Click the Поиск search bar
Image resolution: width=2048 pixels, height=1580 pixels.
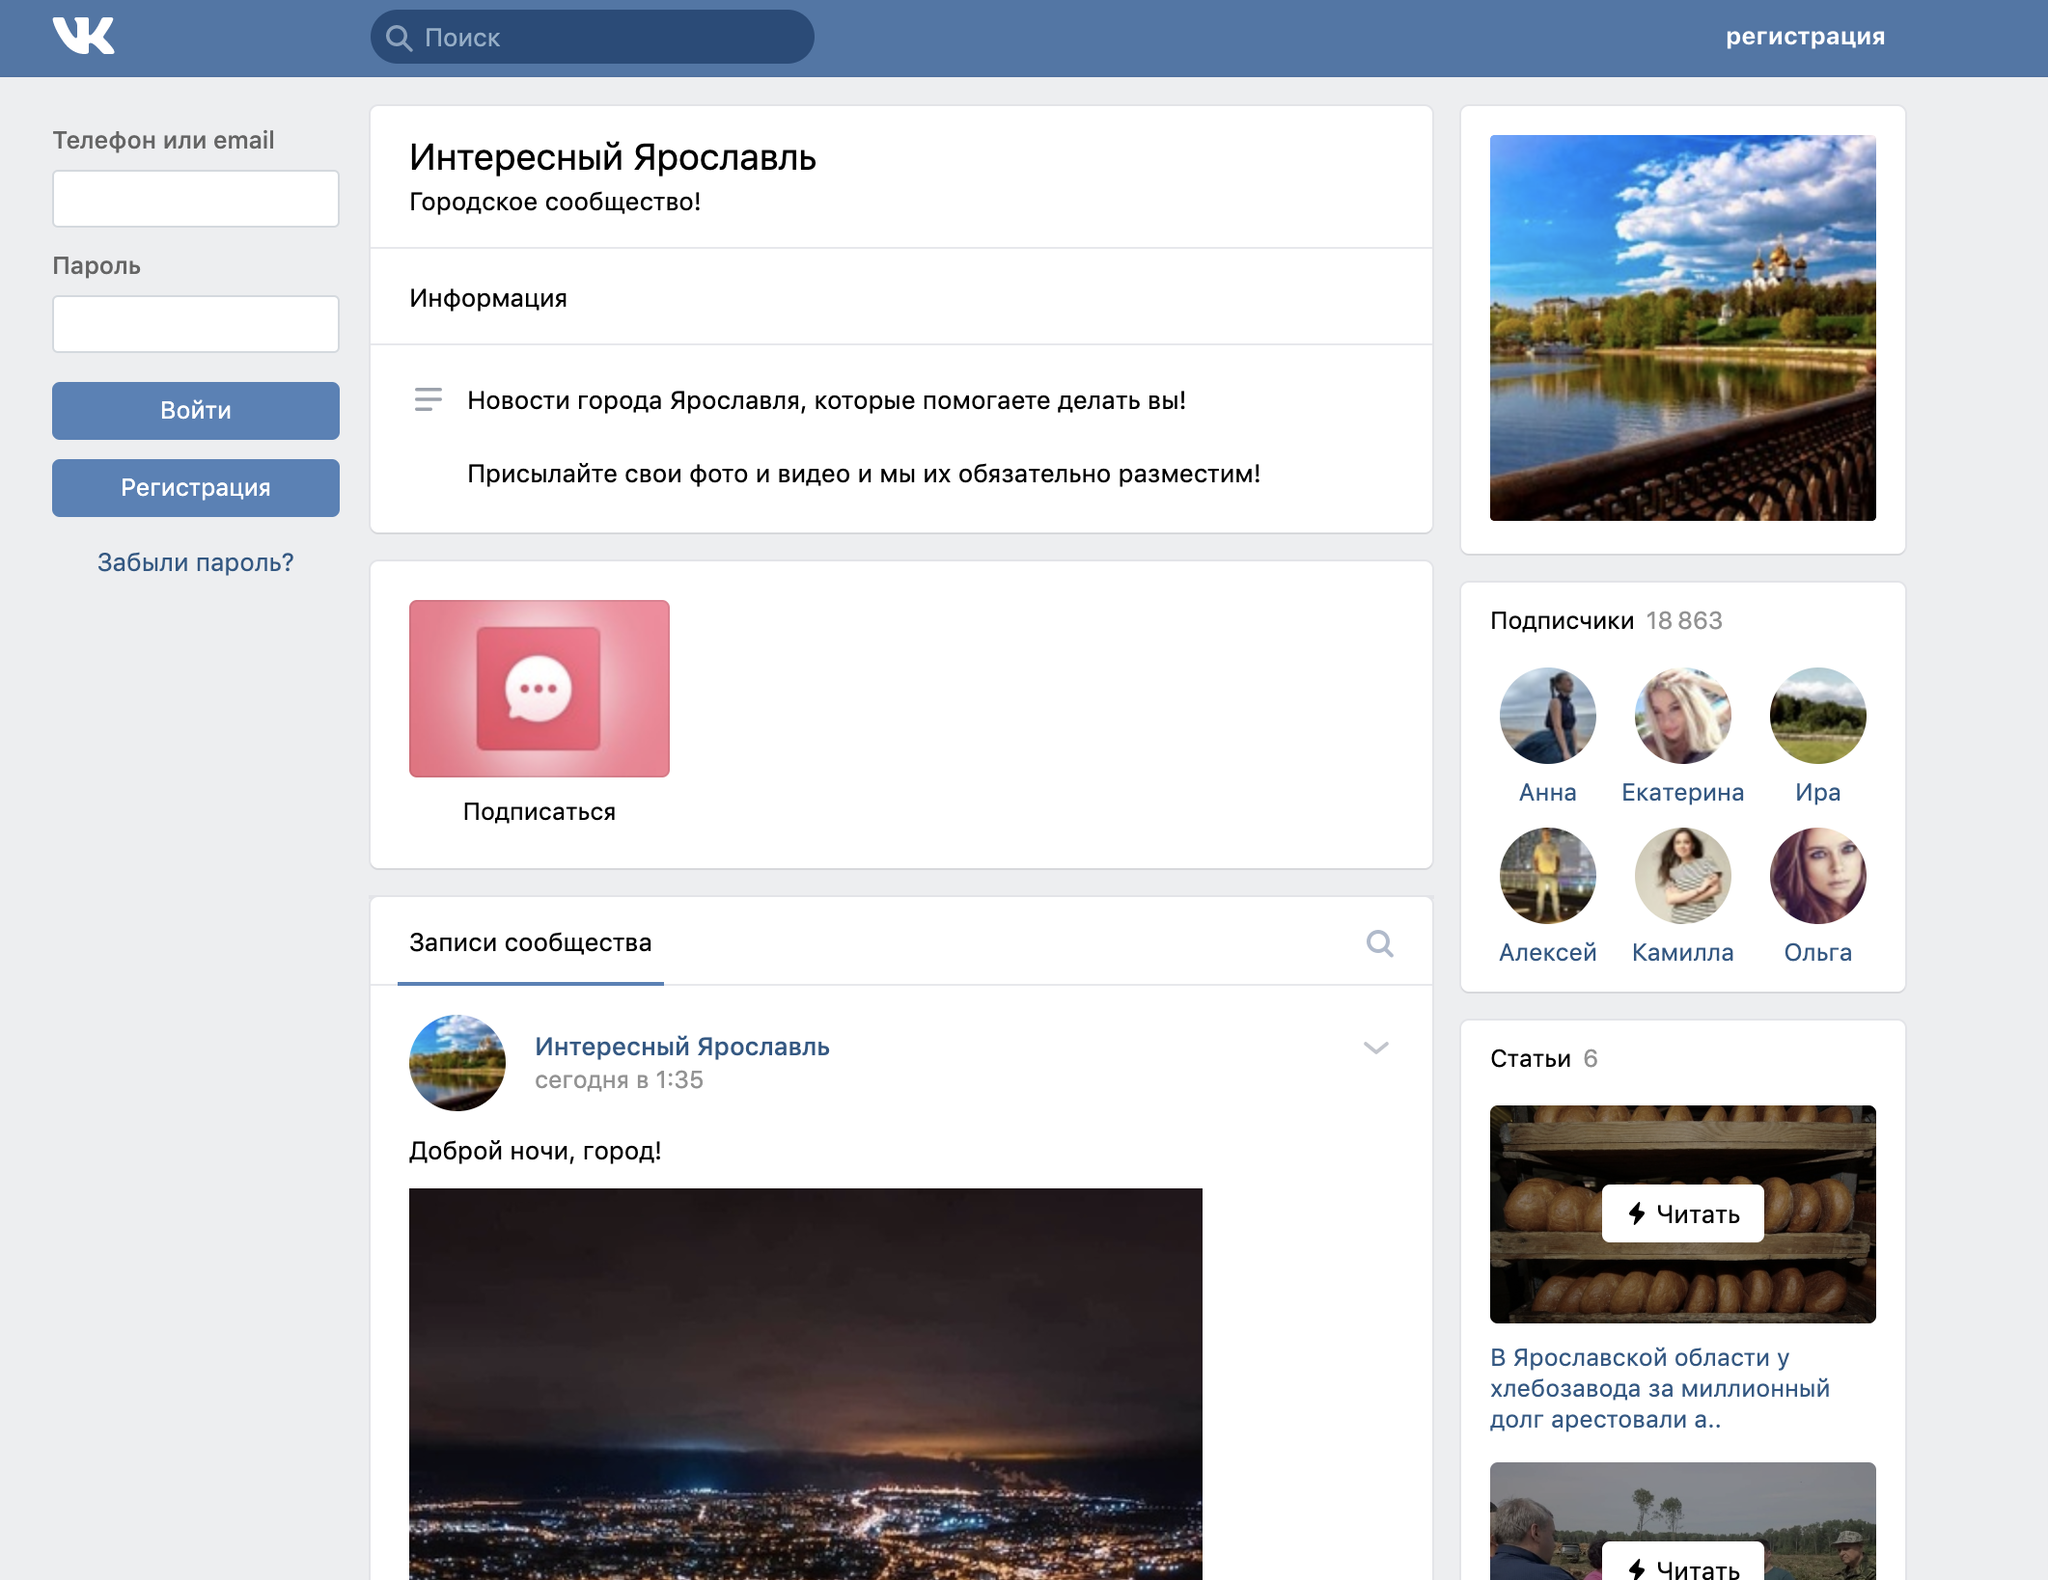(592, 38)
